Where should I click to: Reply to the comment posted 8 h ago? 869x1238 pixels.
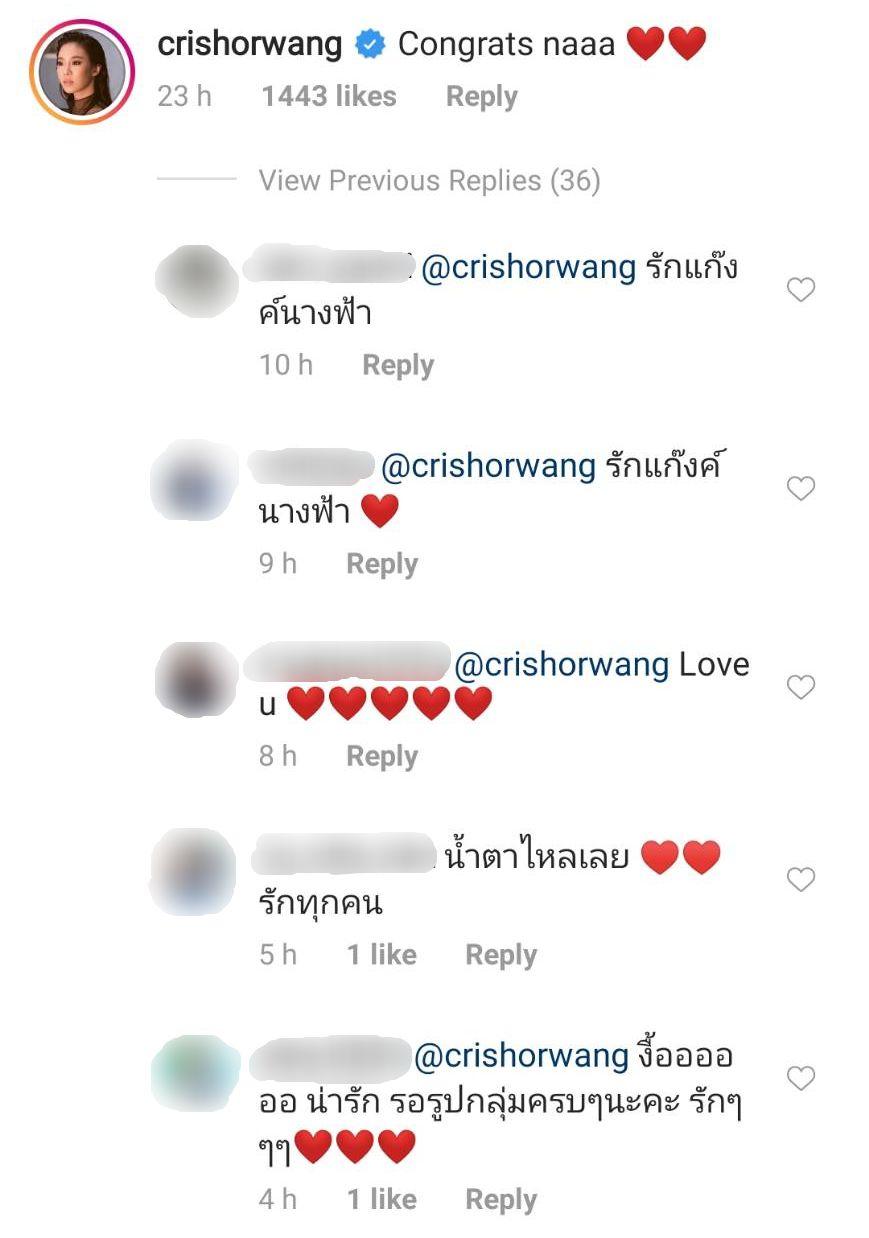(x=382, y=757)
